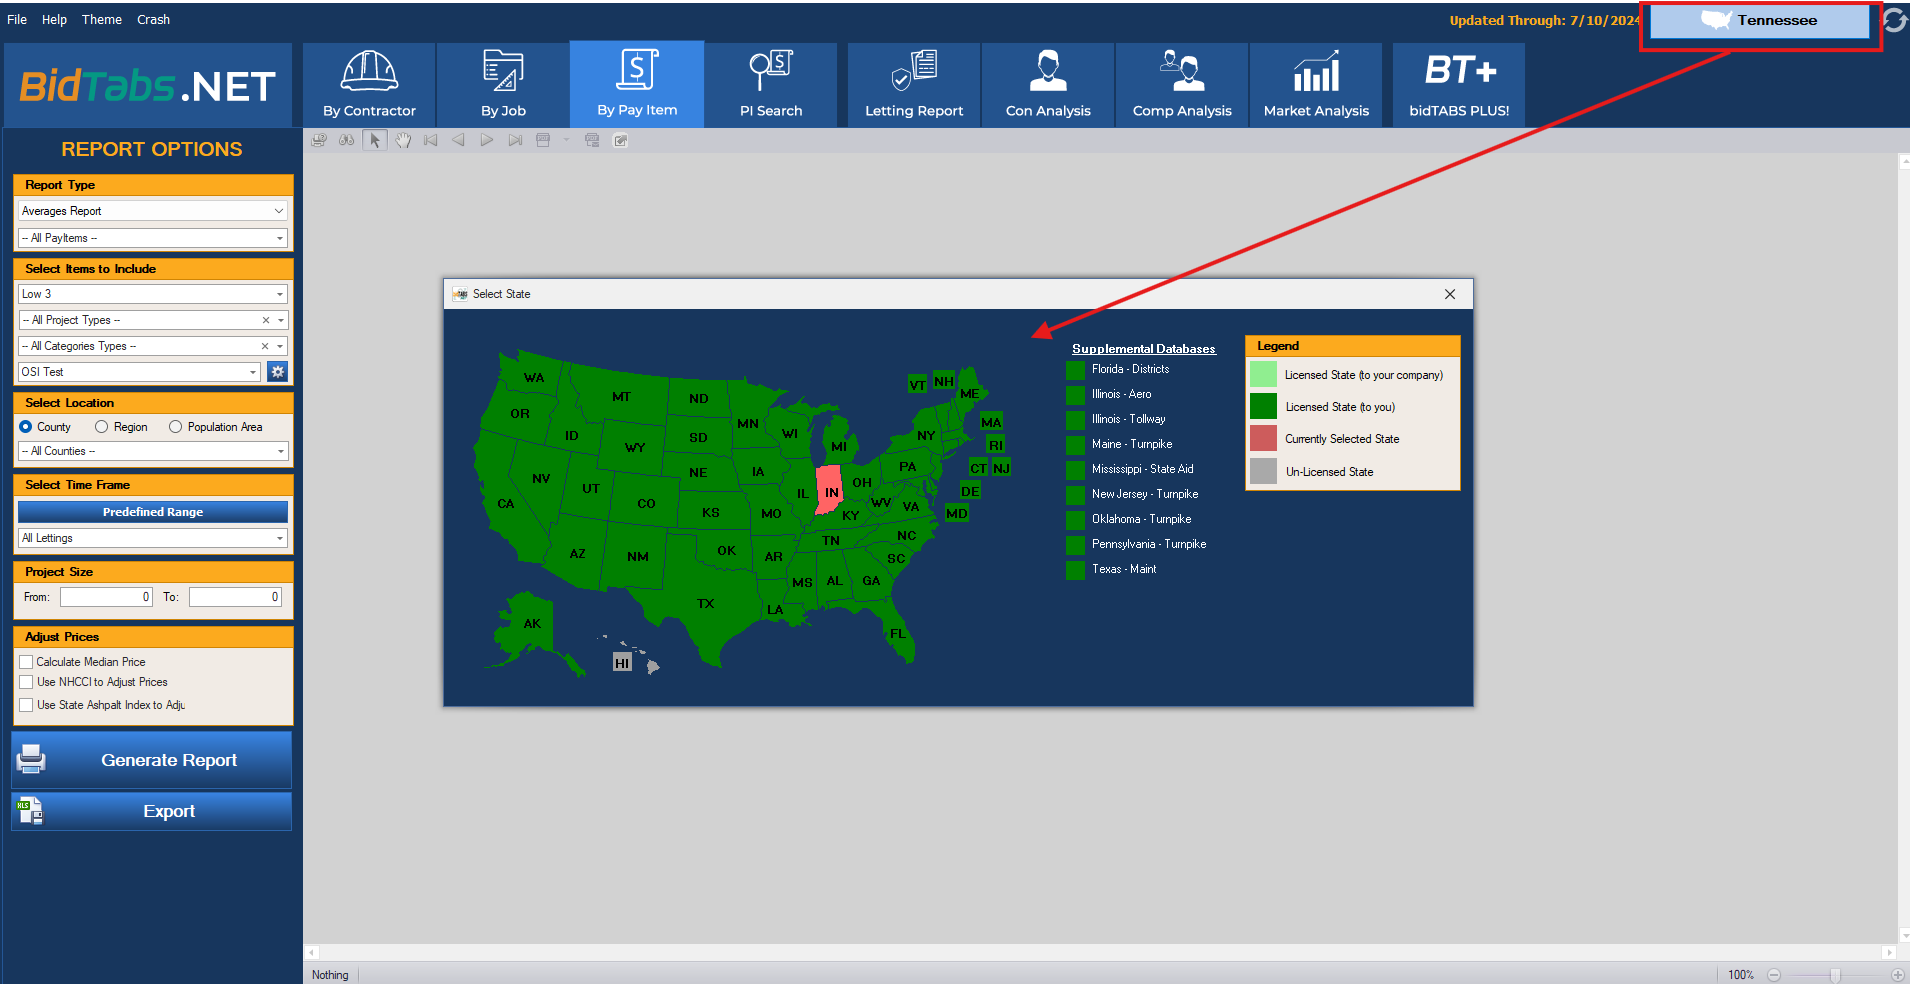Open the Con Analysis section
This screenshot has width=1910, height=984.
(x=1048, y=84)
